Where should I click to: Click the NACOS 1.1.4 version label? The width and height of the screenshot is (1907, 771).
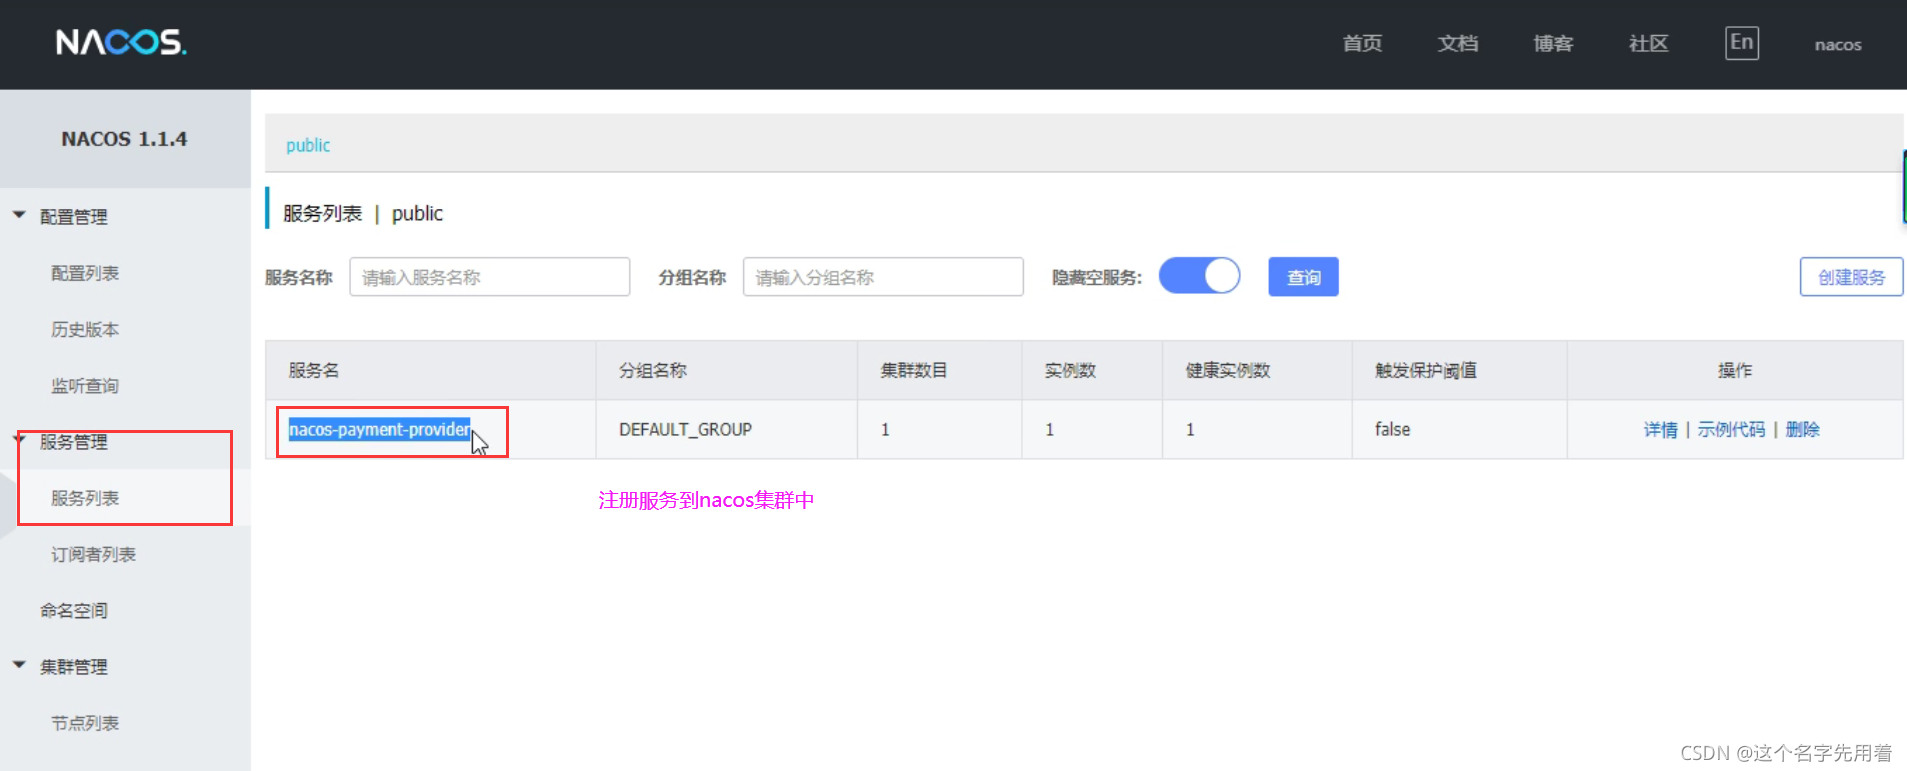(124, 139)
